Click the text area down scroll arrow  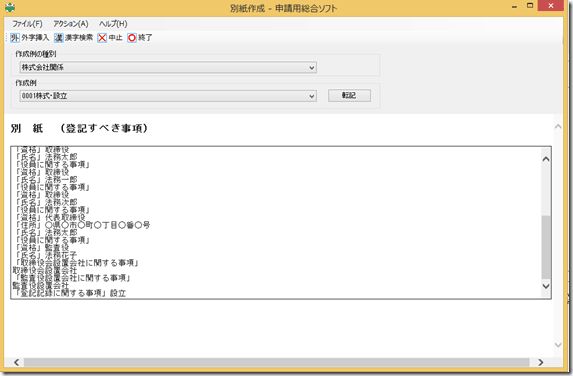coord(546,286)
